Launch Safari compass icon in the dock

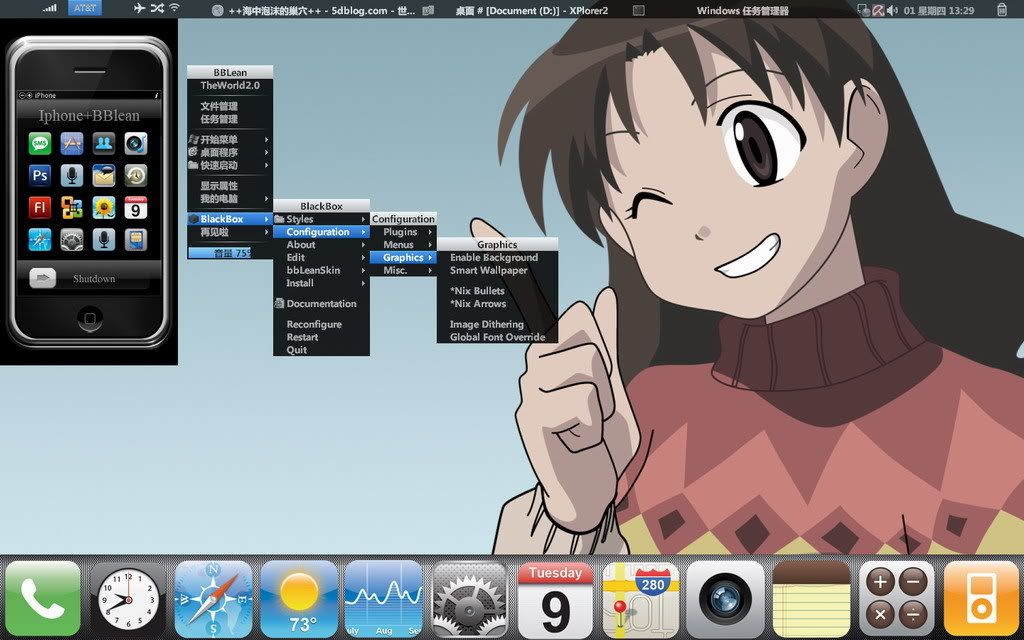(214, 598)
